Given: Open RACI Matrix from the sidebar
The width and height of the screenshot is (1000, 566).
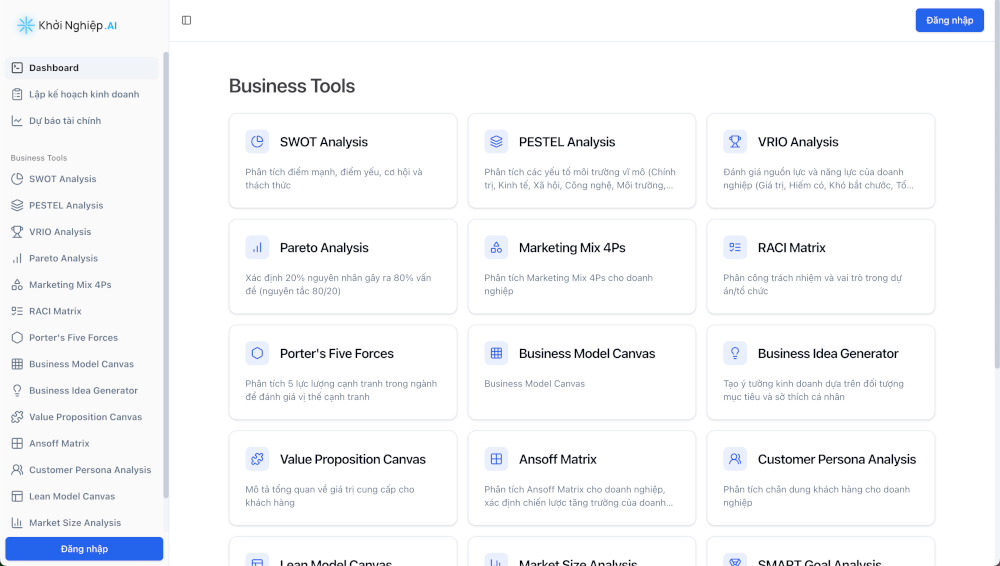Looking at the screenshot, I should click(55, 311).
